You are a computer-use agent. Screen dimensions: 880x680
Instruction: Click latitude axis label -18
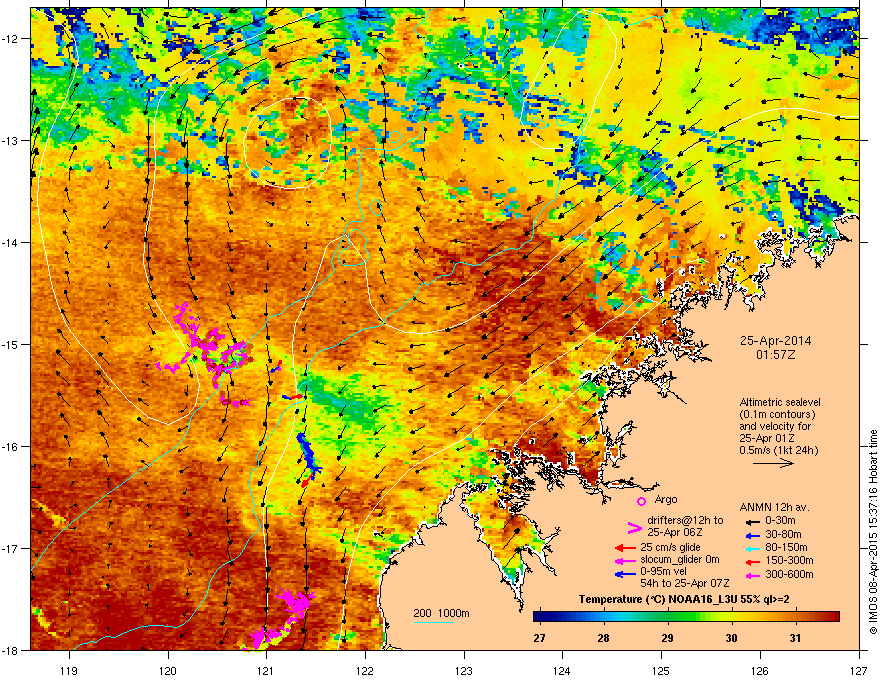pyautogui.click(x=10, y=650)
